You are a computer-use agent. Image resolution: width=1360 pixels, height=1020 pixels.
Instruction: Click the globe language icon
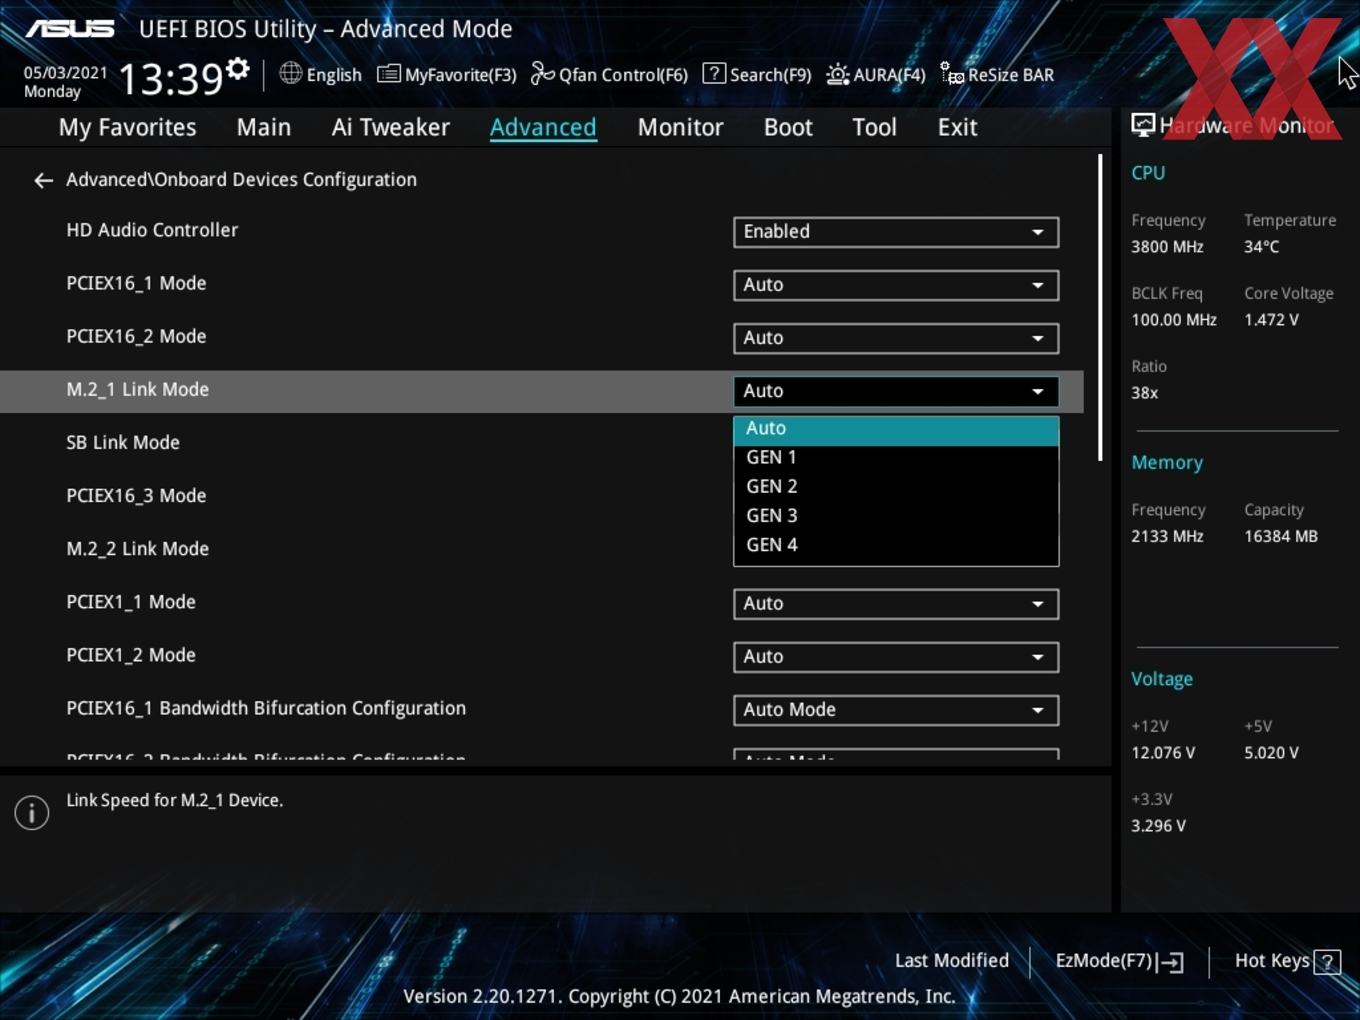tap(290, 73)
